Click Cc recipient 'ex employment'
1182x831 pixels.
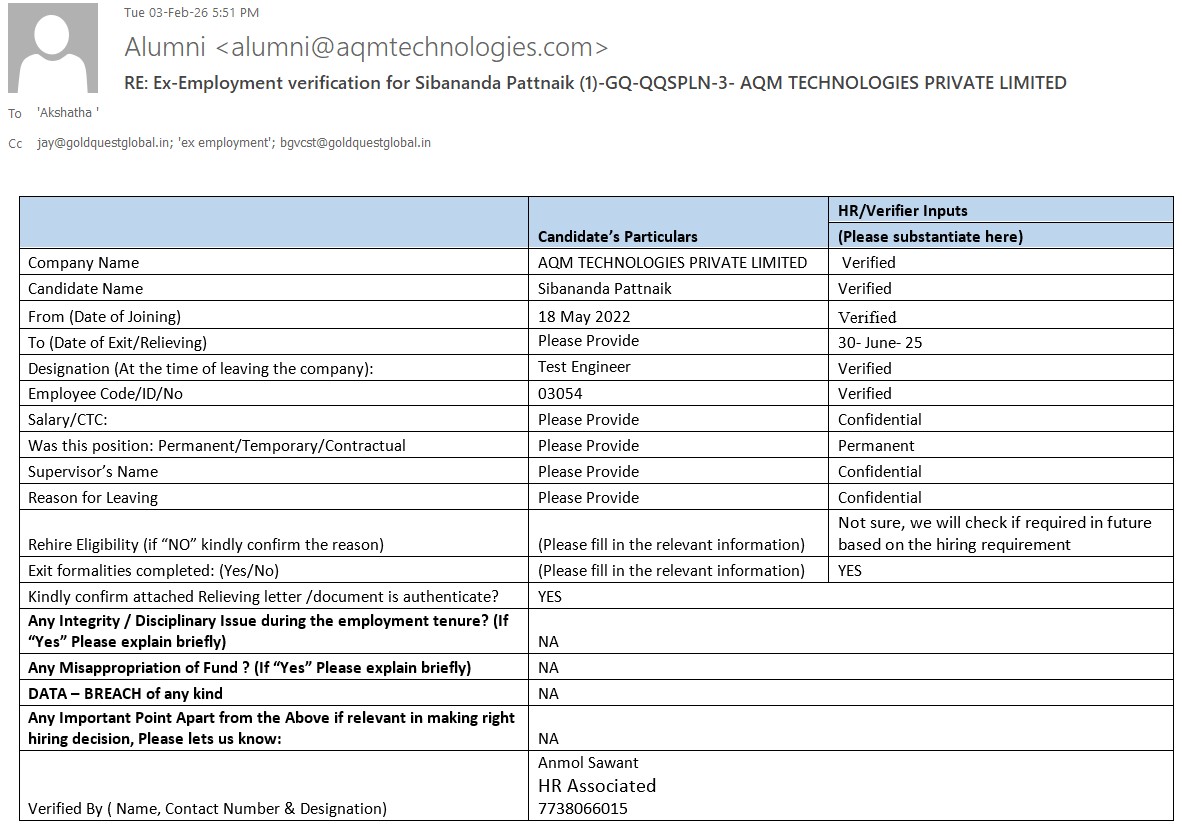[225, 143]
